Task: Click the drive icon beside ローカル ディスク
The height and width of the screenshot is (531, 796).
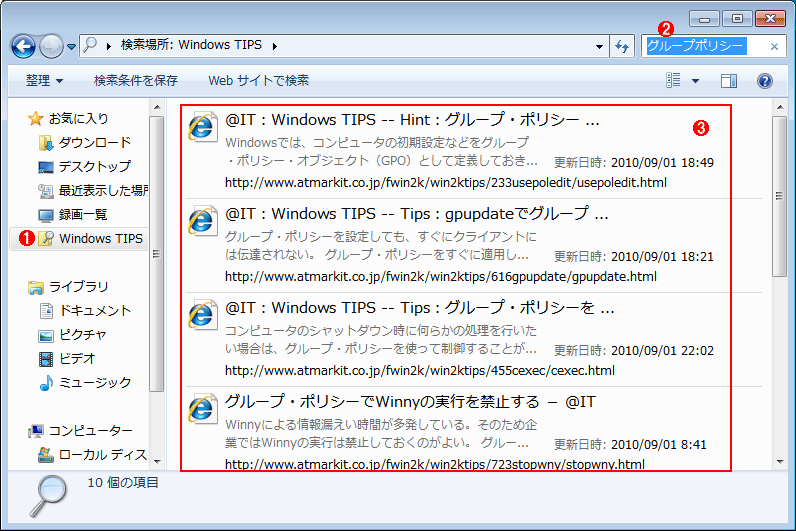Action: pos(46,454)
